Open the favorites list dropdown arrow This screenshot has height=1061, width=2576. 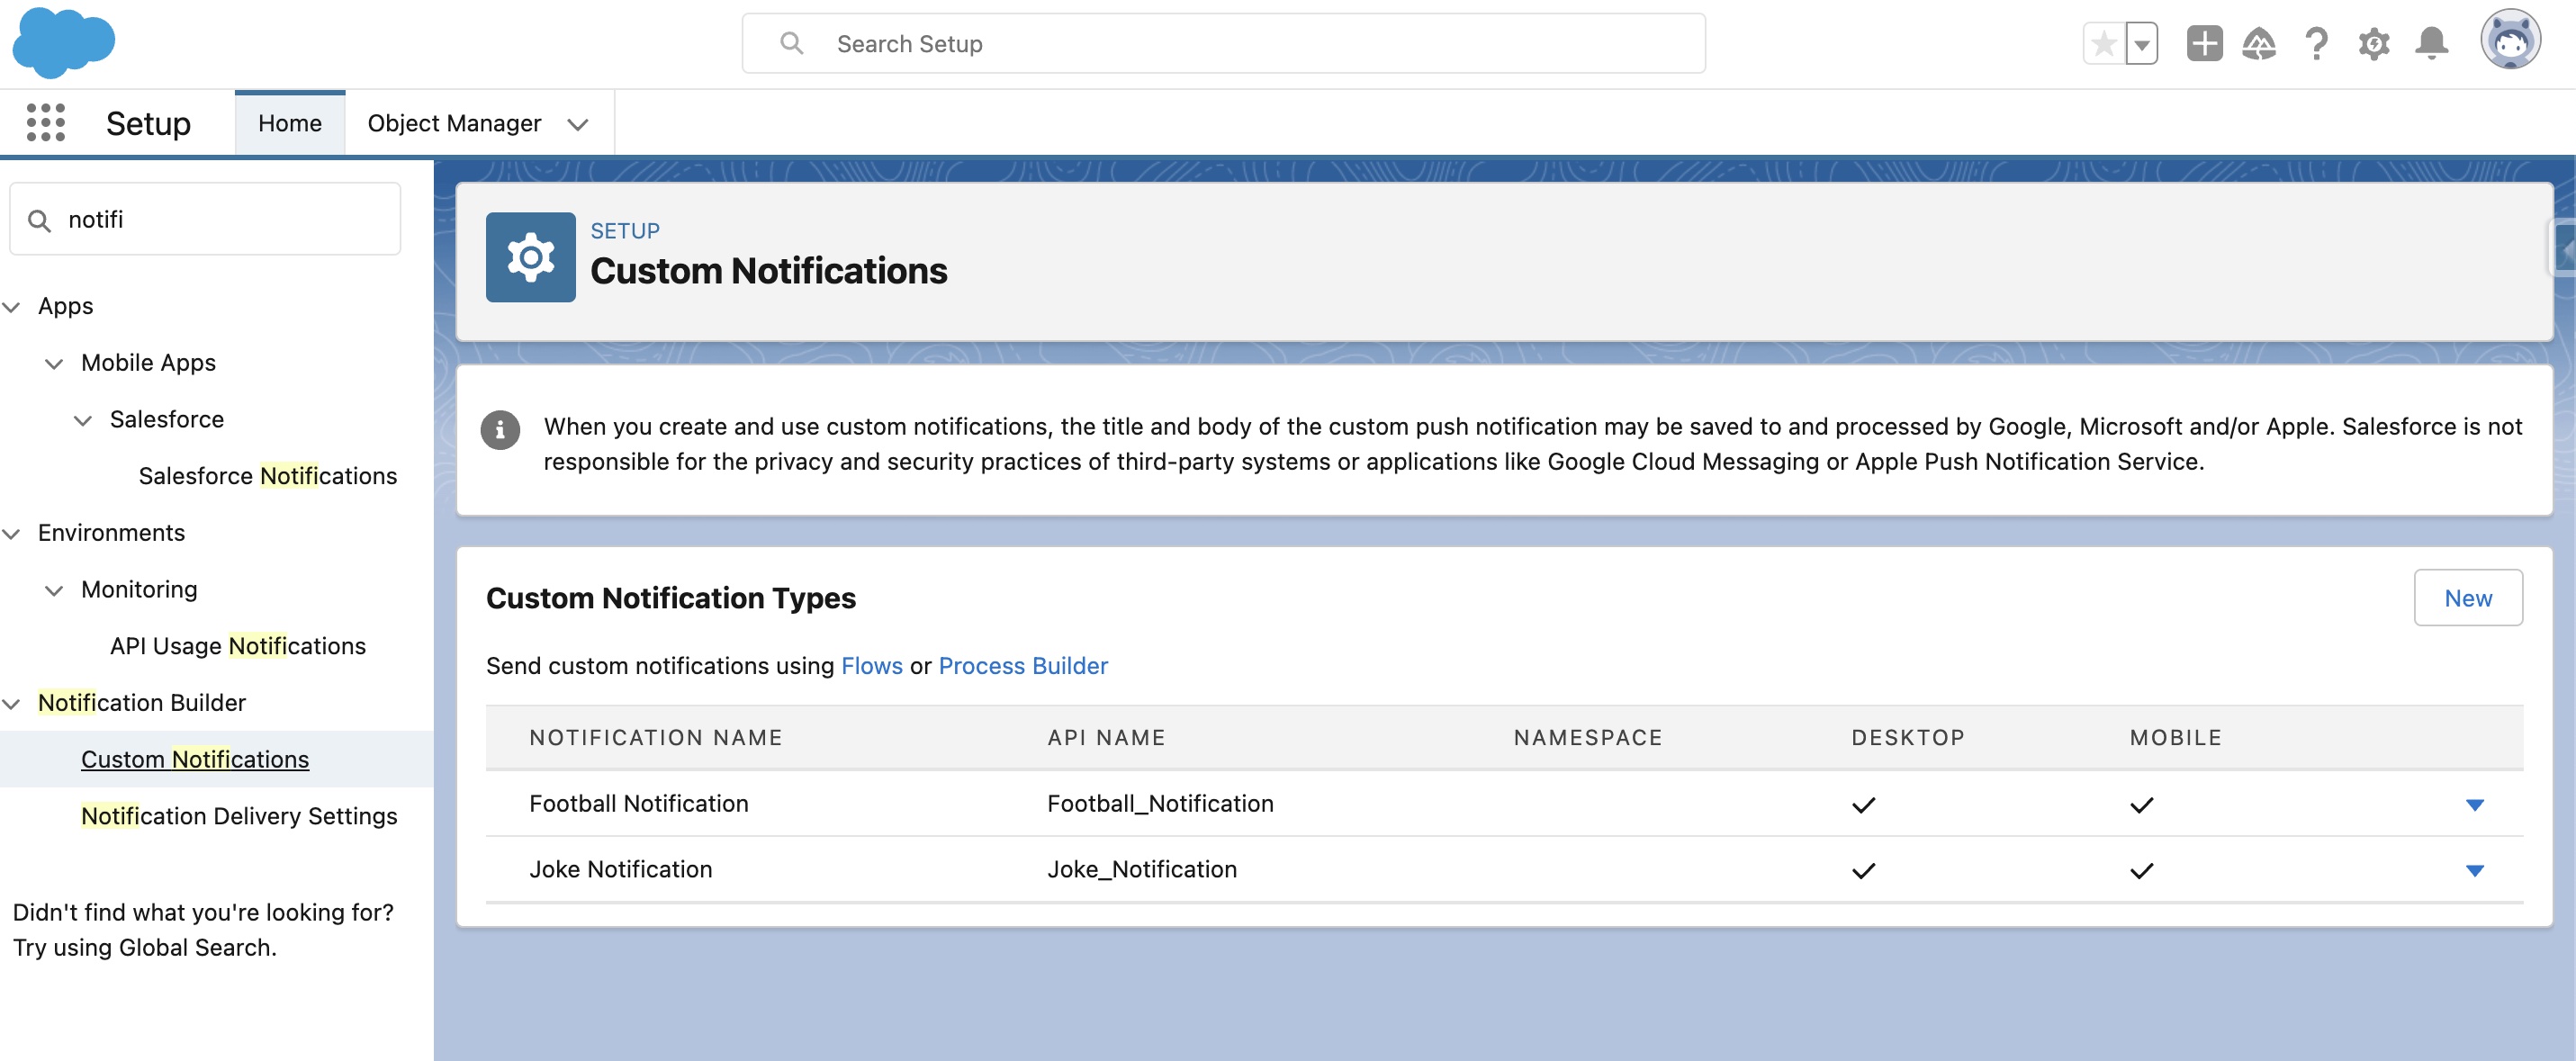point(2141,44)
